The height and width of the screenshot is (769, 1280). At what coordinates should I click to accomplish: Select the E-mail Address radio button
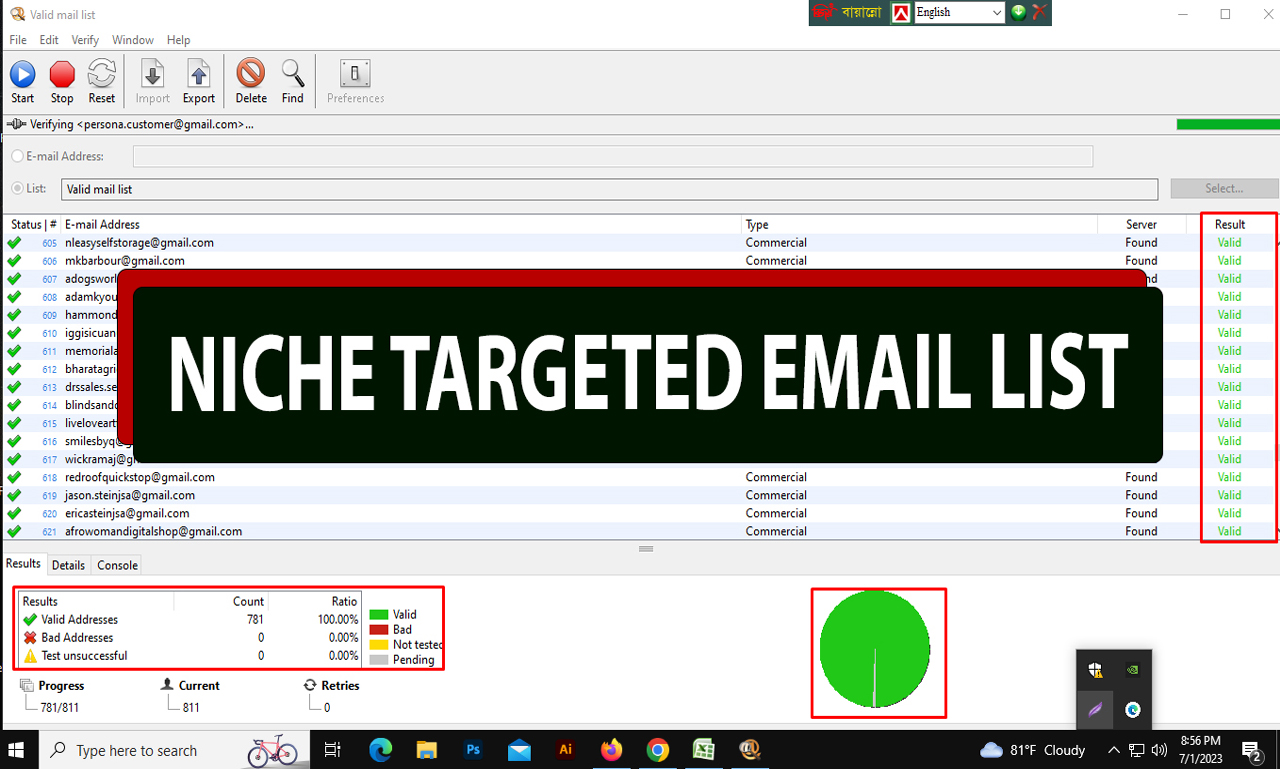click(x=16, y=156)
